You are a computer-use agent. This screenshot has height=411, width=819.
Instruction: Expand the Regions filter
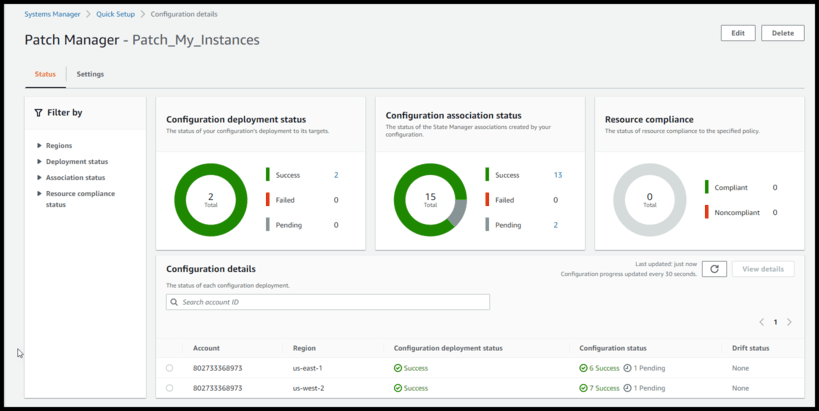[39, 146]
